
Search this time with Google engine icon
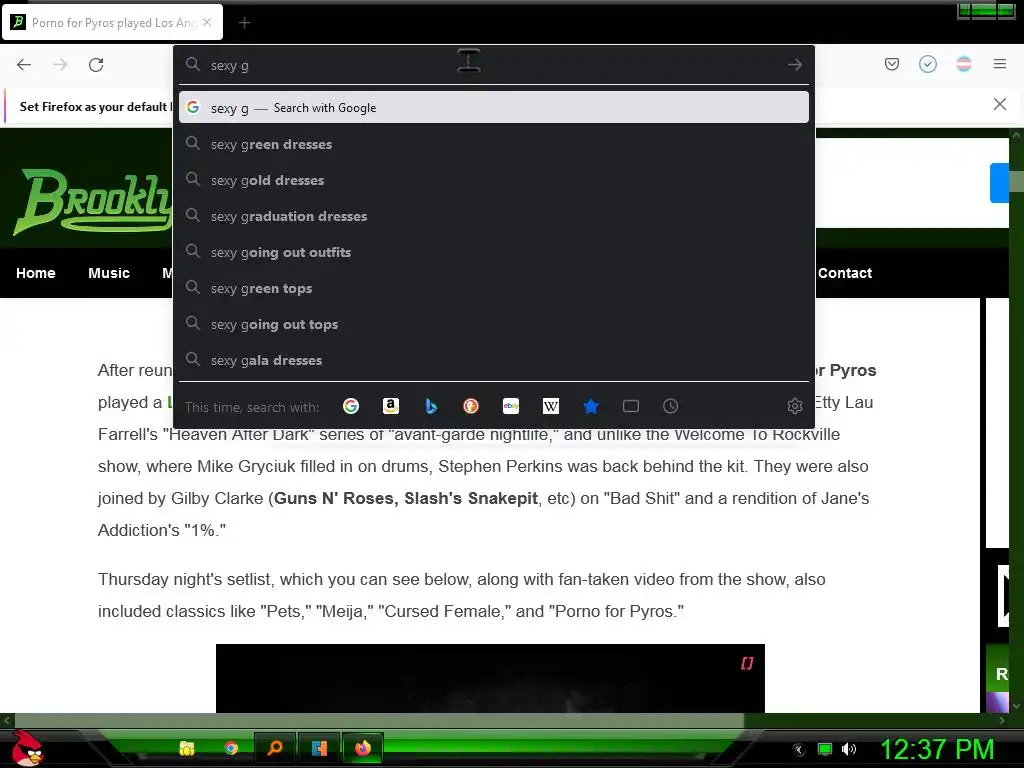(351, 406)
